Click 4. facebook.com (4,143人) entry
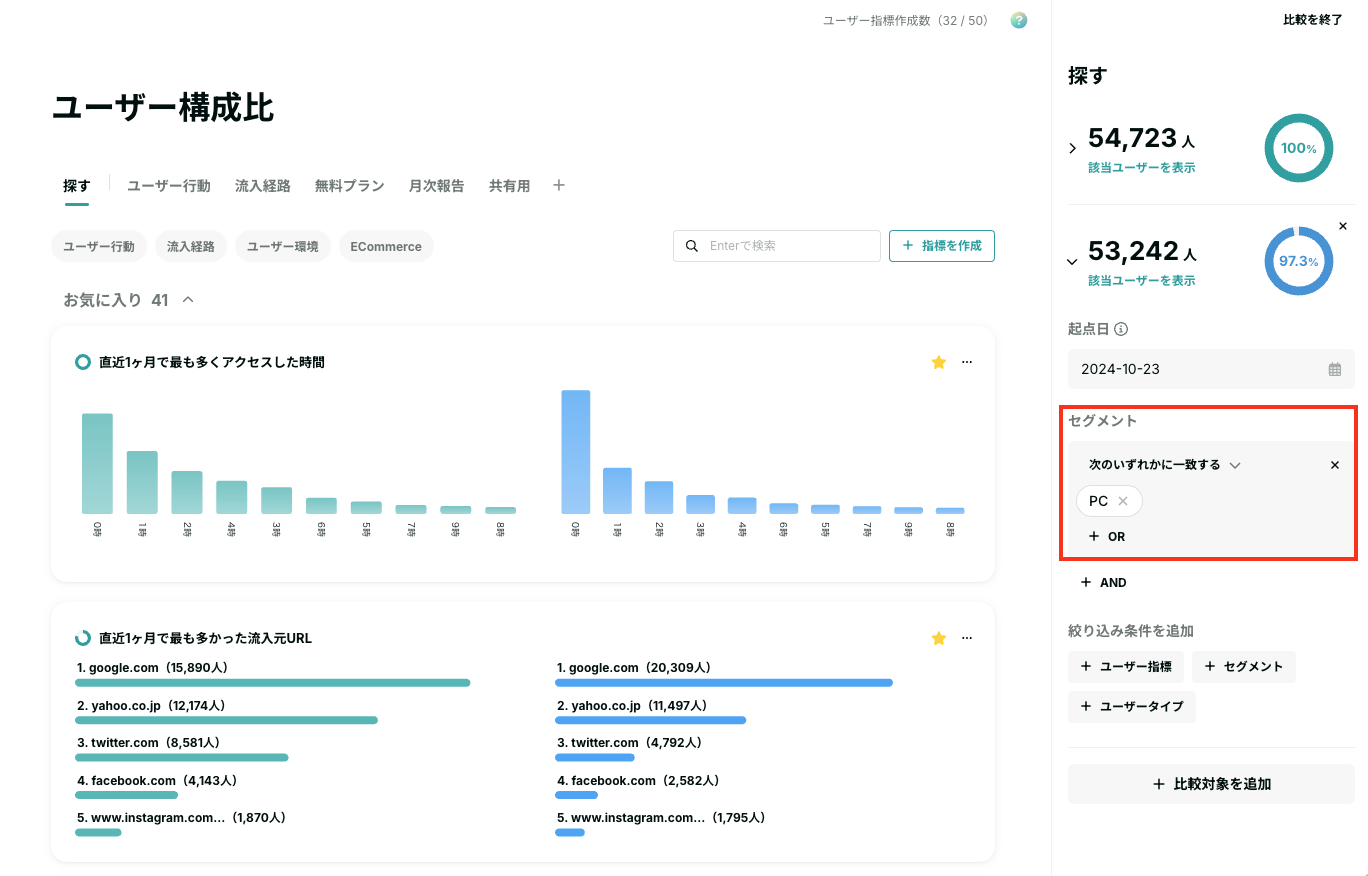This screenshot has width=1368, height=876. 157,780
